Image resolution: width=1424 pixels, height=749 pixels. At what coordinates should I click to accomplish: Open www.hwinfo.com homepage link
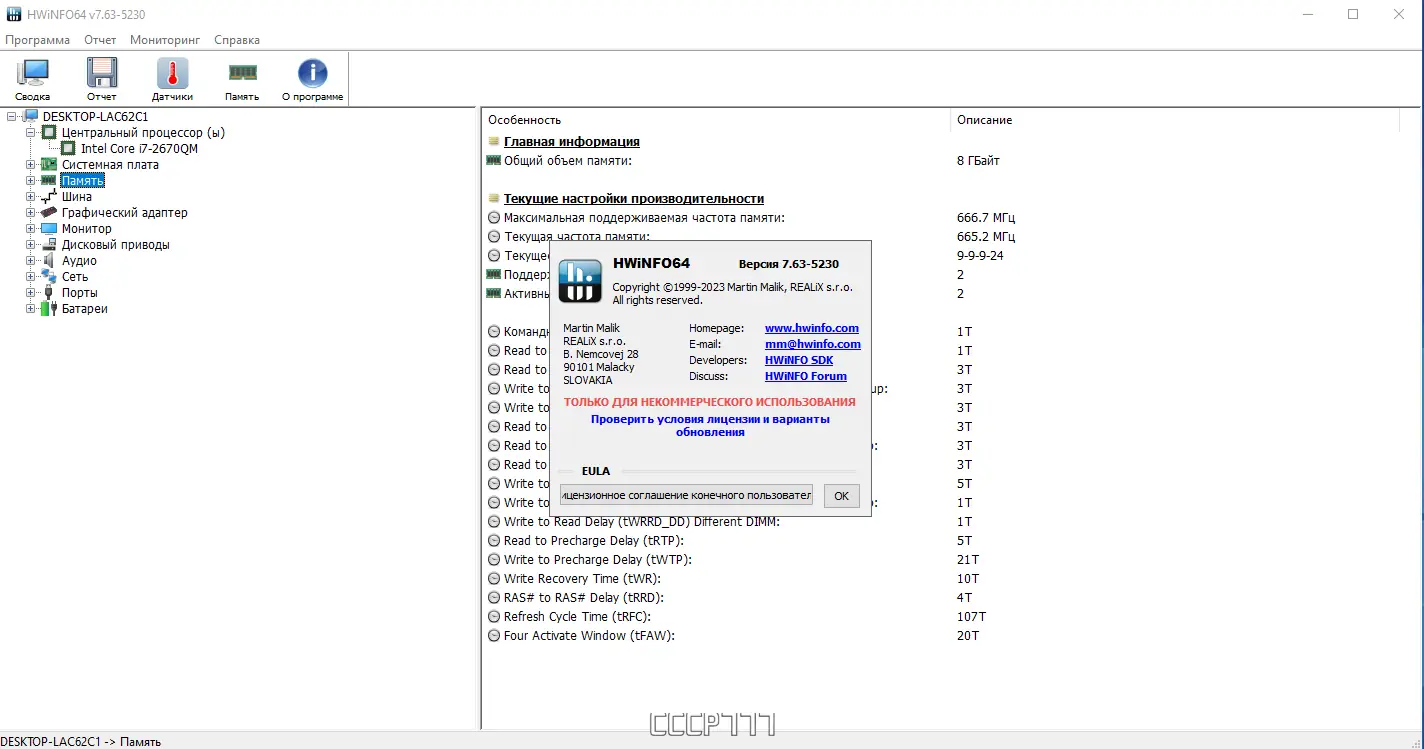coord(812,328)
